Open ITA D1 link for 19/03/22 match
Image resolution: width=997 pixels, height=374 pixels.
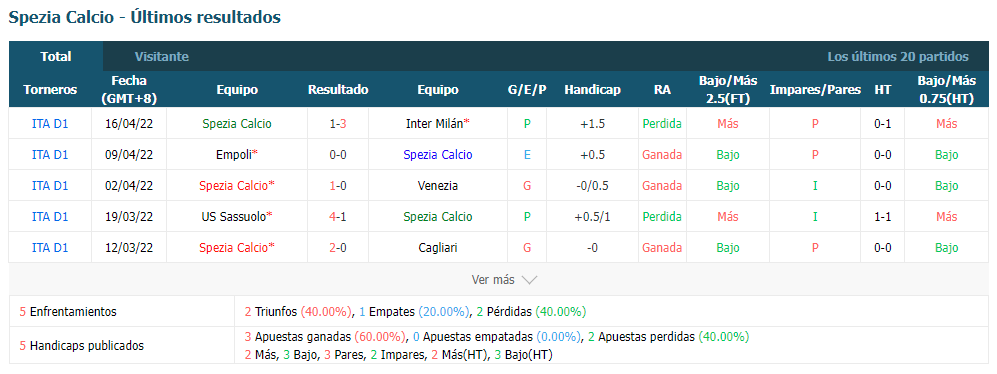click(50, 217)
